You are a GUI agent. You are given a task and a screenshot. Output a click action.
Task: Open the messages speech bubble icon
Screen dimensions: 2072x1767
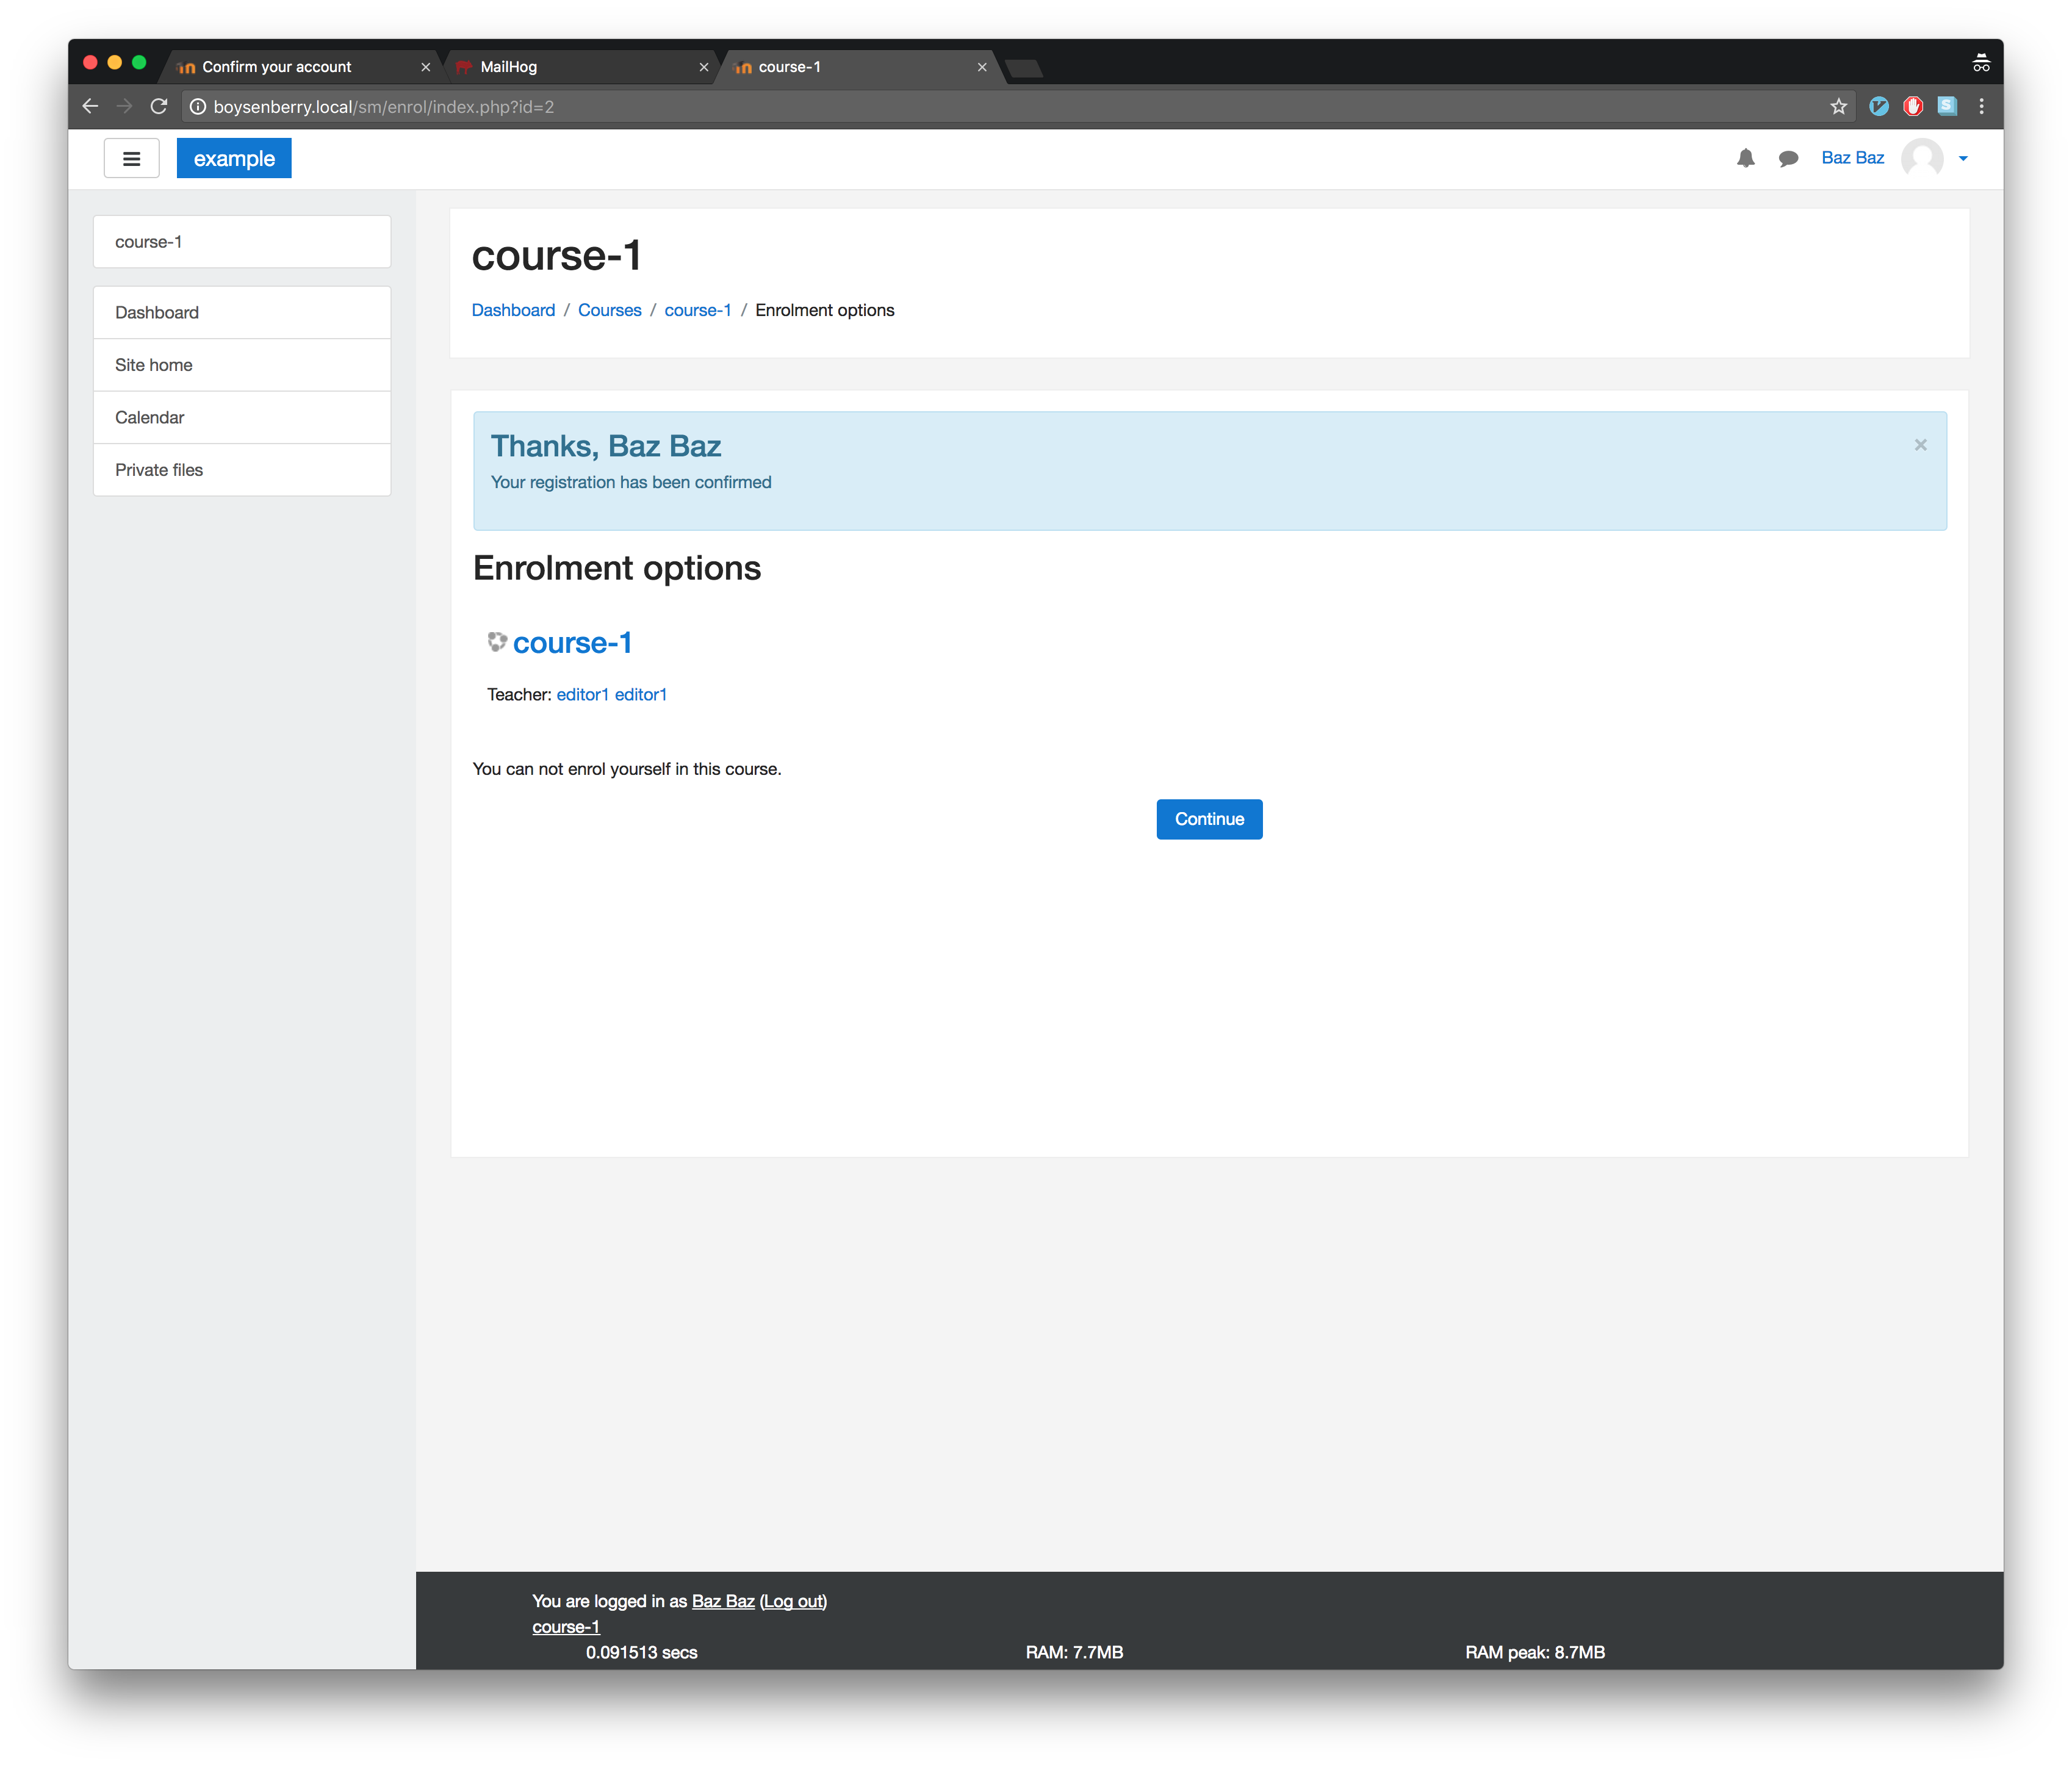1789,158
